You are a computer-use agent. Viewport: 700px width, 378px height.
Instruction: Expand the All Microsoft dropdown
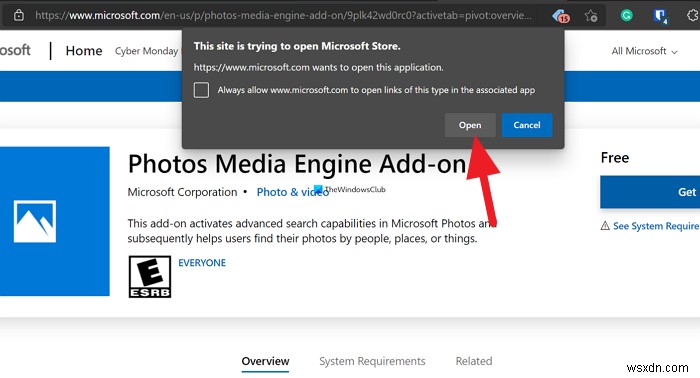coord(644,51)
